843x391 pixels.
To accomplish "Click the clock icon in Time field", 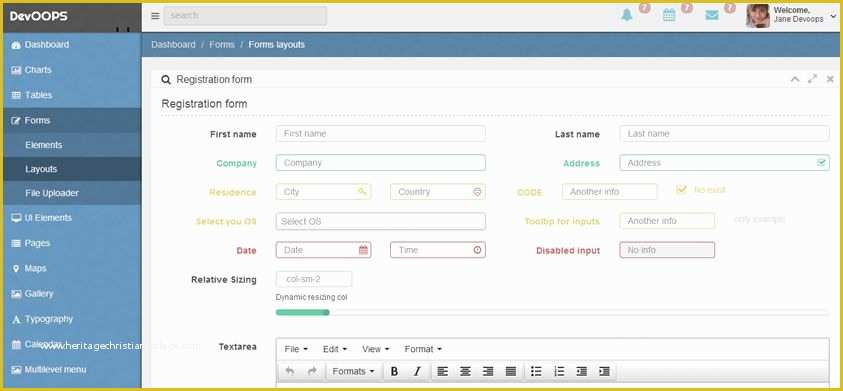I will coord(477,250).
